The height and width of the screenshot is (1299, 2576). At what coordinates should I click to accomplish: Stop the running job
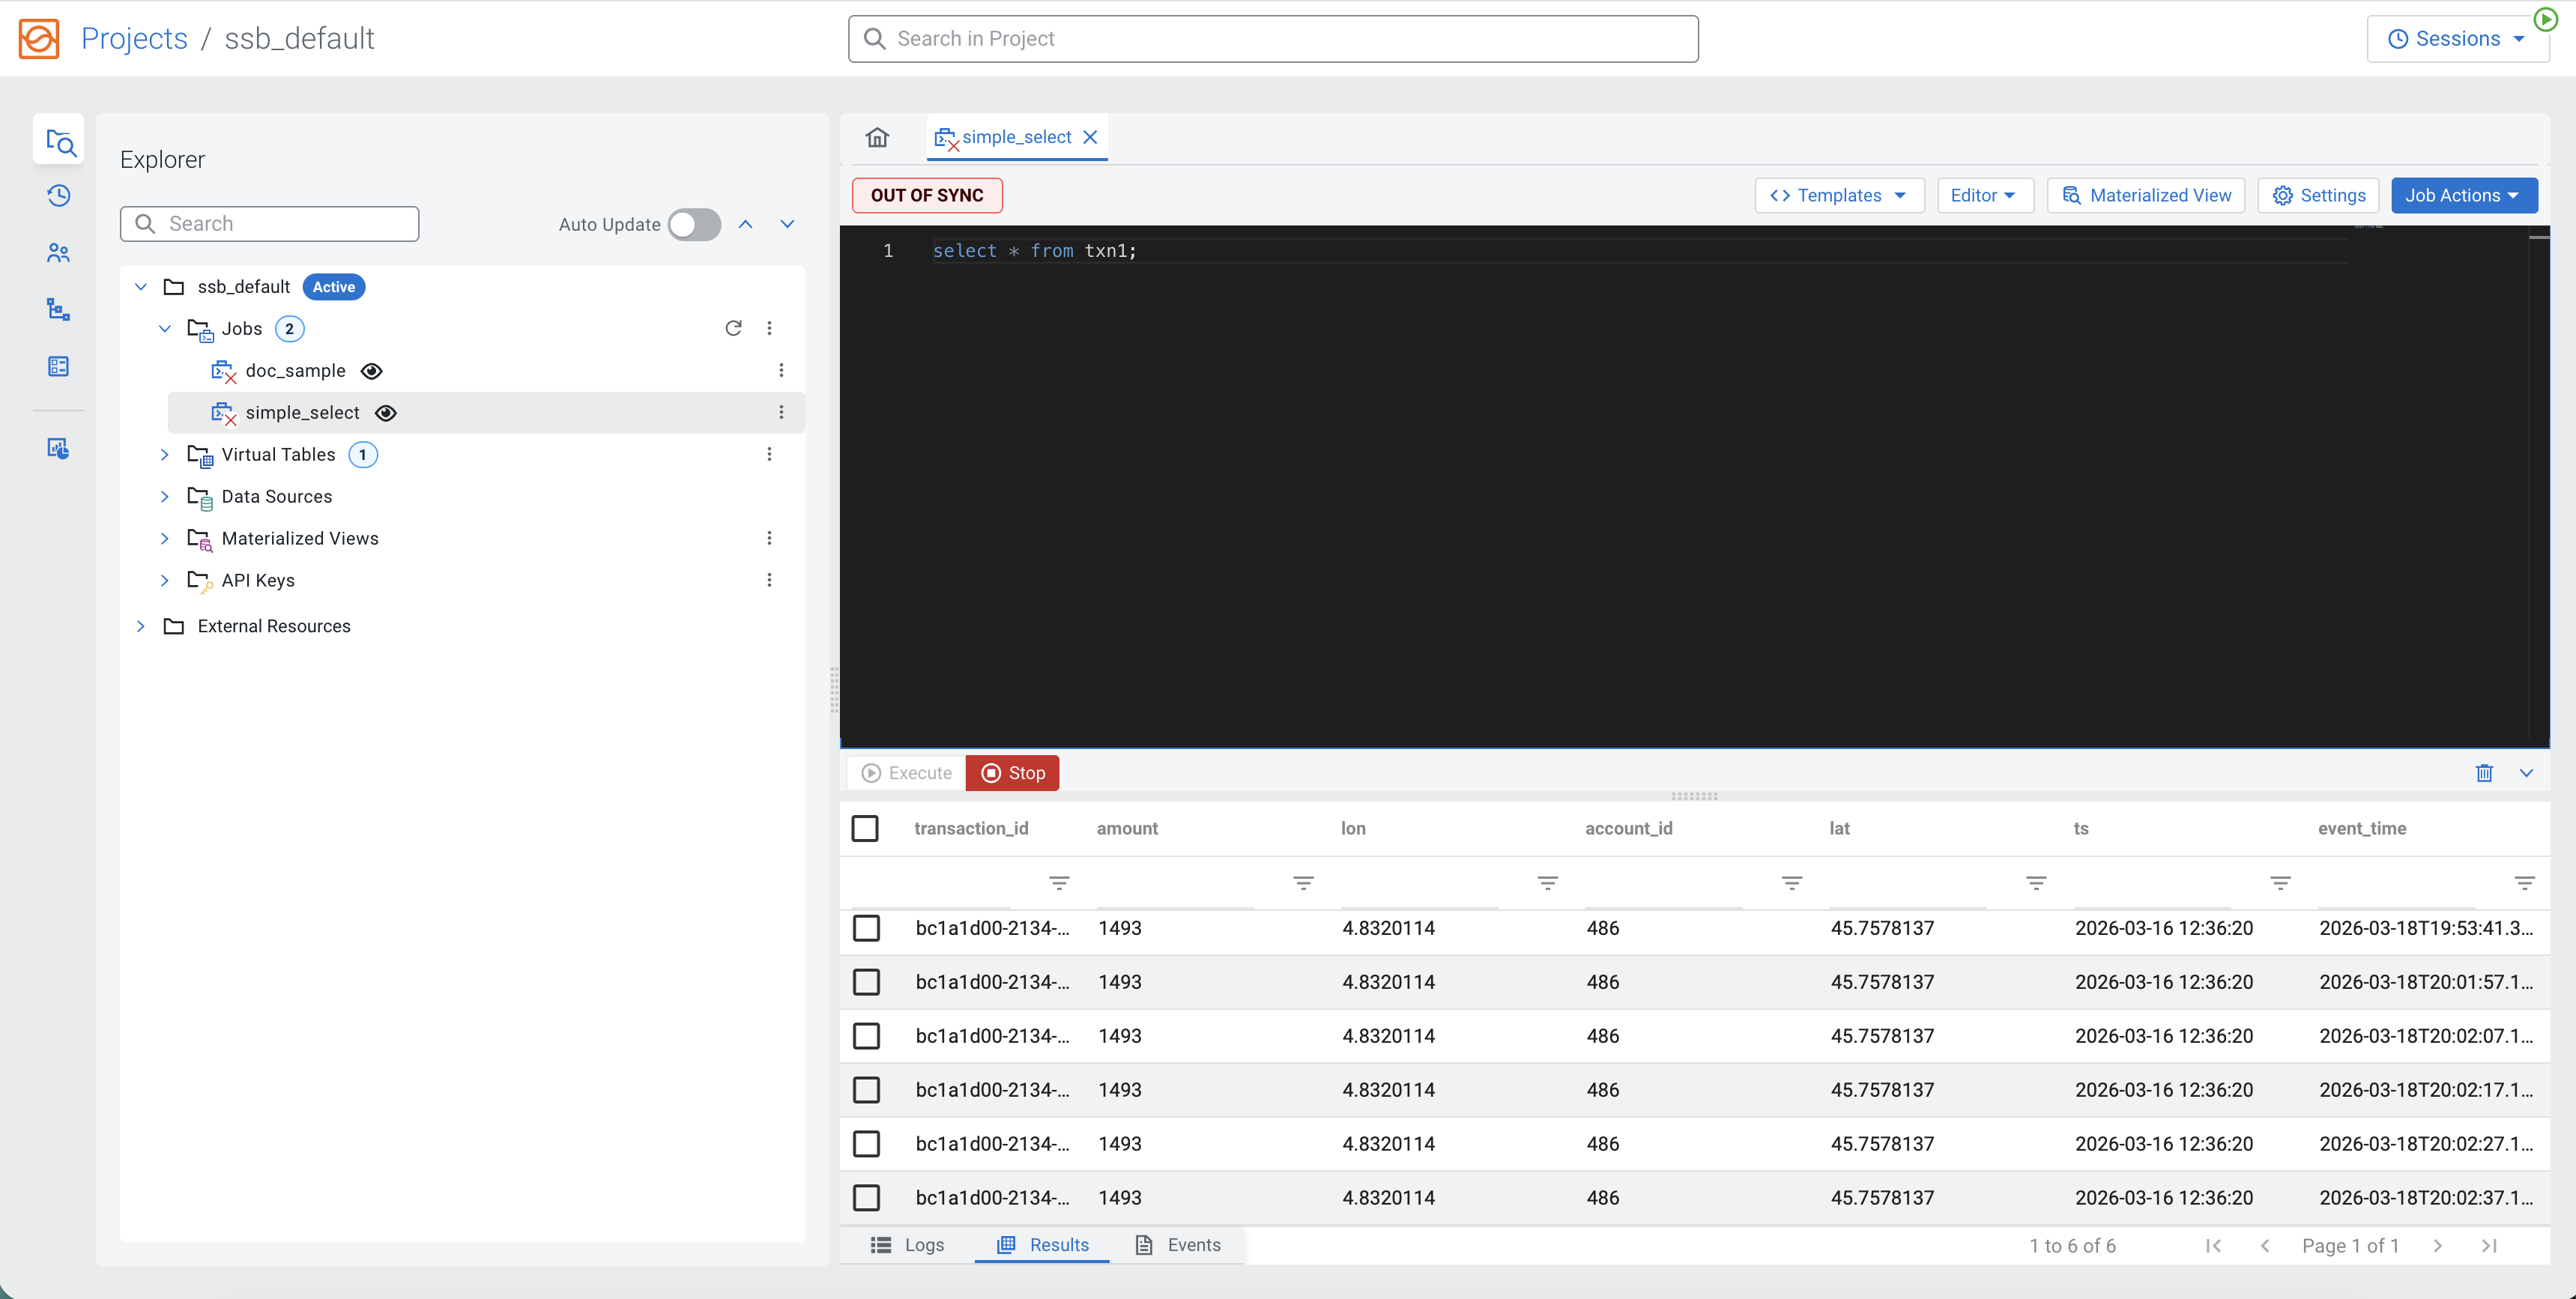click(x=1012, y=772)
